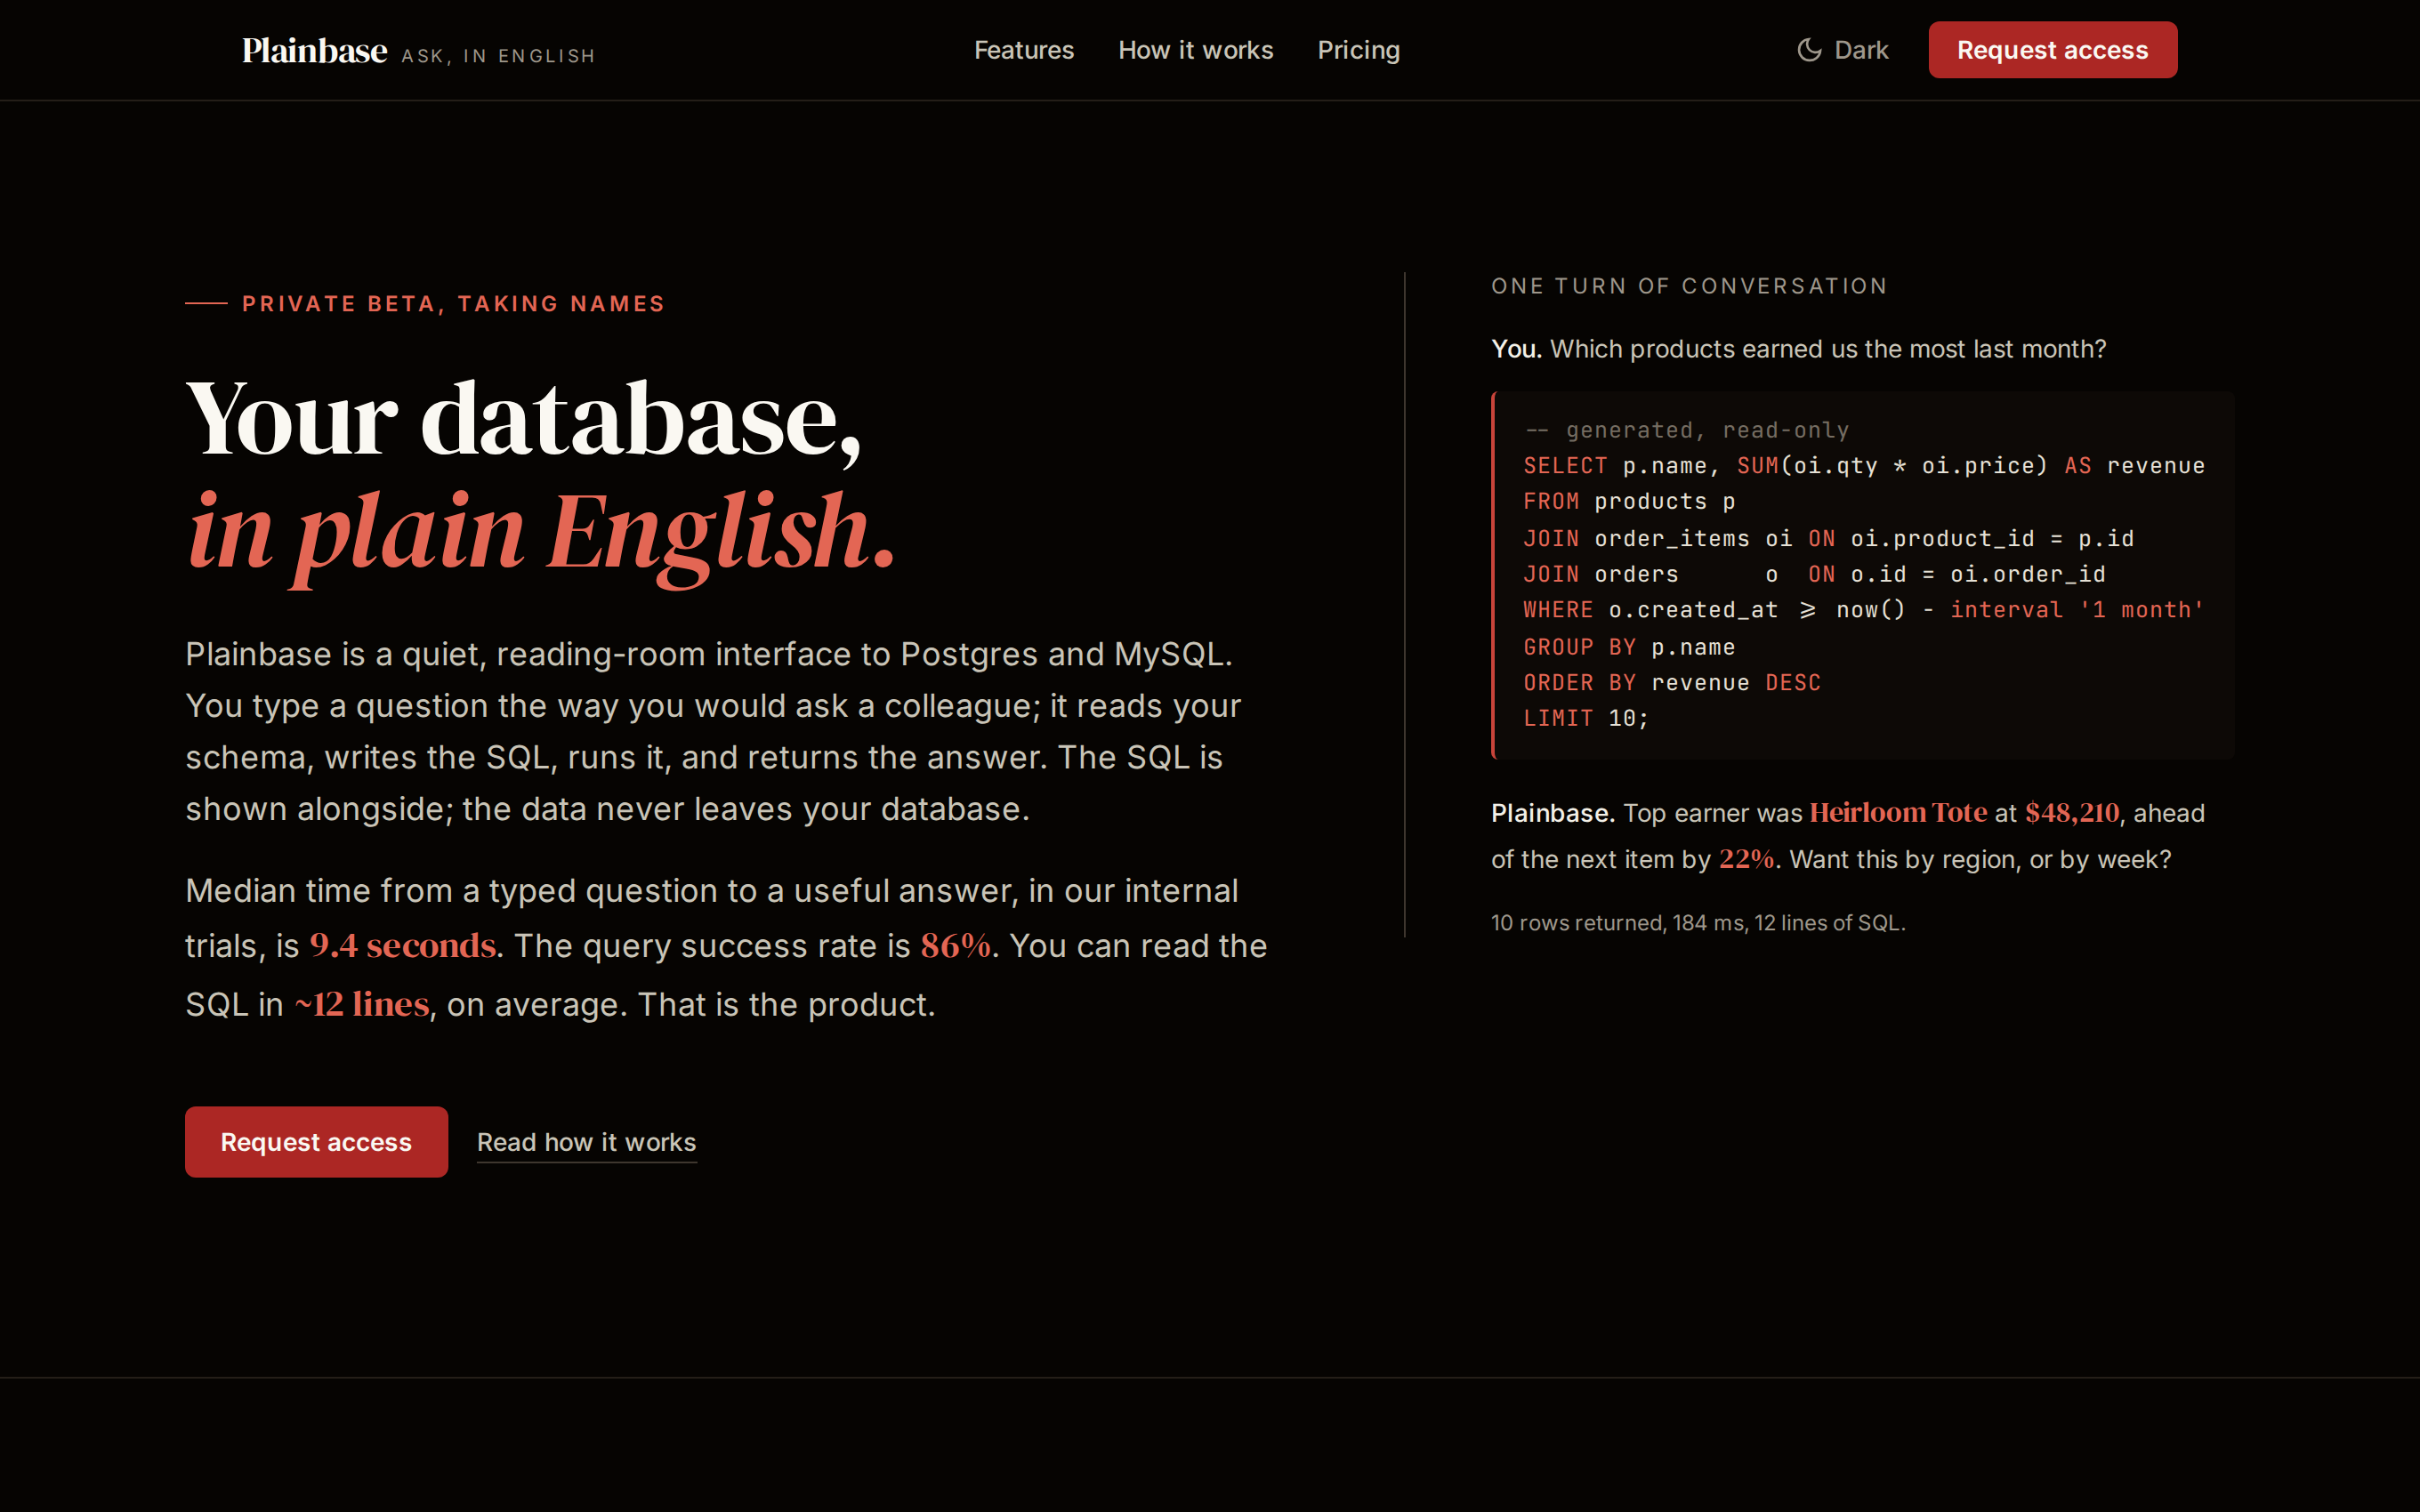
Task: Click 'PRIVATE BETA, TAKING NAMES' label
Action: point(453,303)
